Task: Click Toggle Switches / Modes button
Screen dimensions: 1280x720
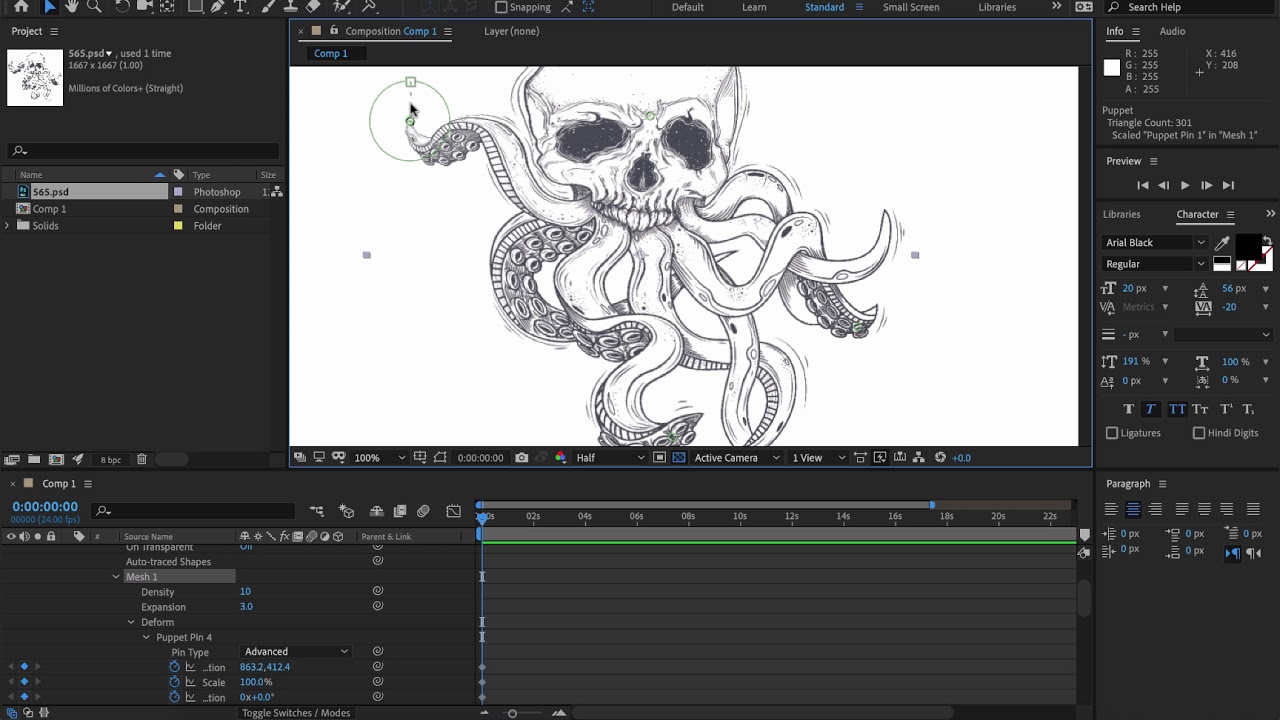Action: point(296,713)
